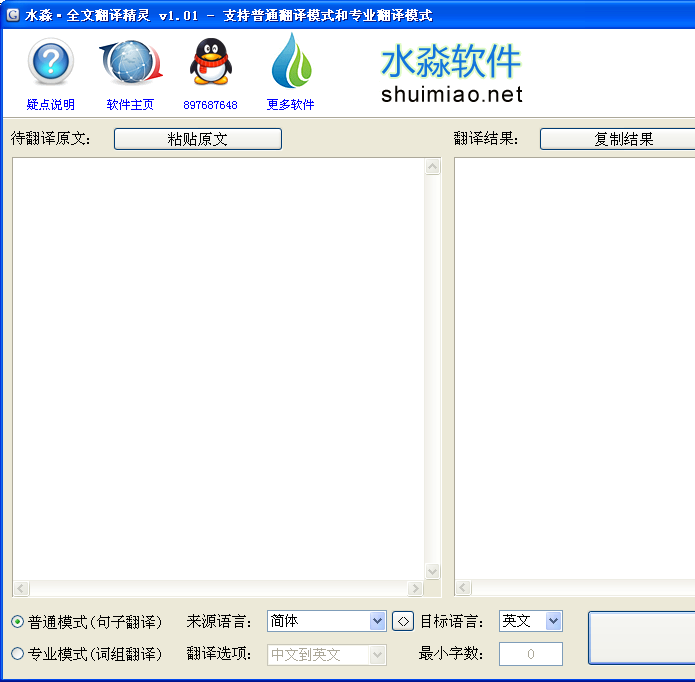Image resolution: width=695 pixels, height=682 pixels.
Task: Open the 更多软件 water drop icon
Action: [291, 62]
